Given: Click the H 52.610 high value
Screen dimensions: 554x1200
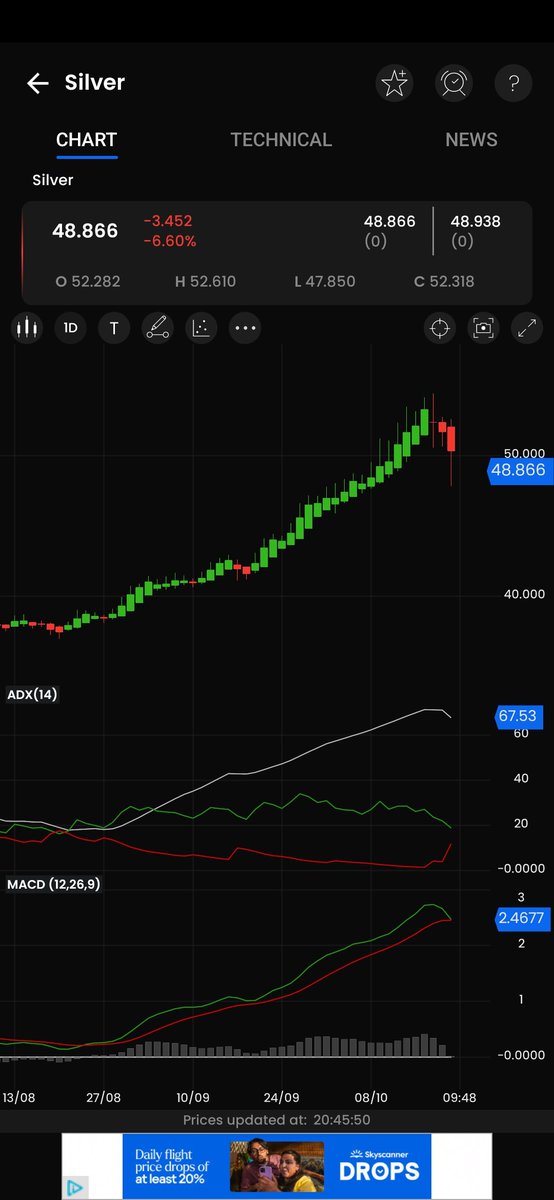Looking at the screenshot, I should (x=205, y=282).
